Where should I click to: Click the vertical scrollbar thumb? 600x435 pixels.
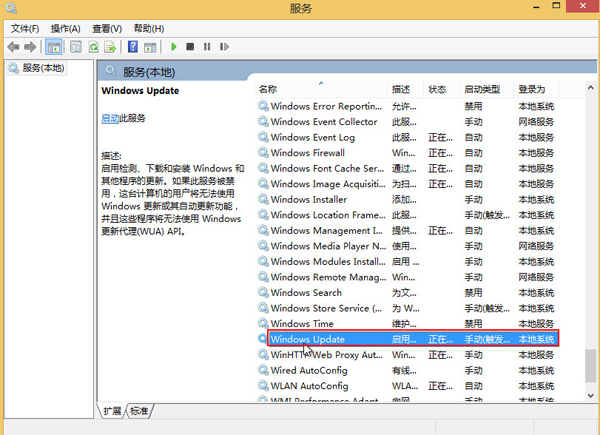point(590,365)
